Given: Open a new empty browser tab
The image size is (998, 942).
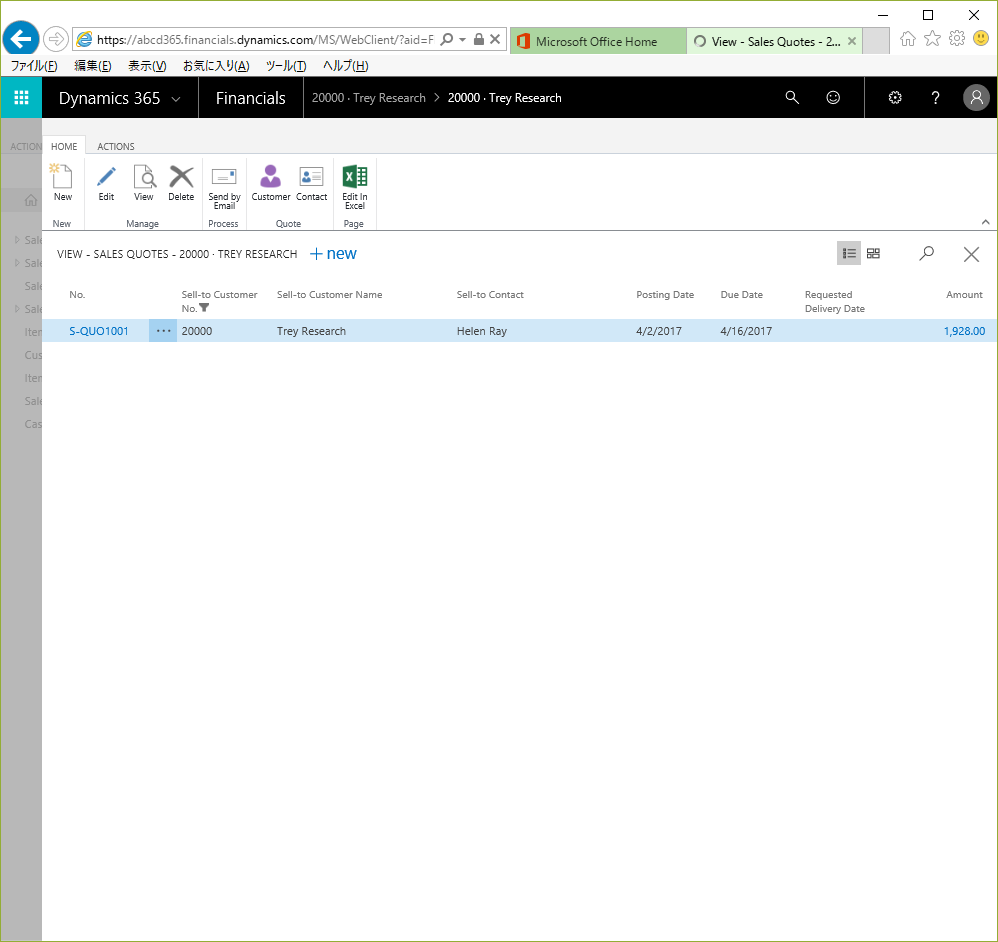Looking at the screenshot, I should 876,41.
